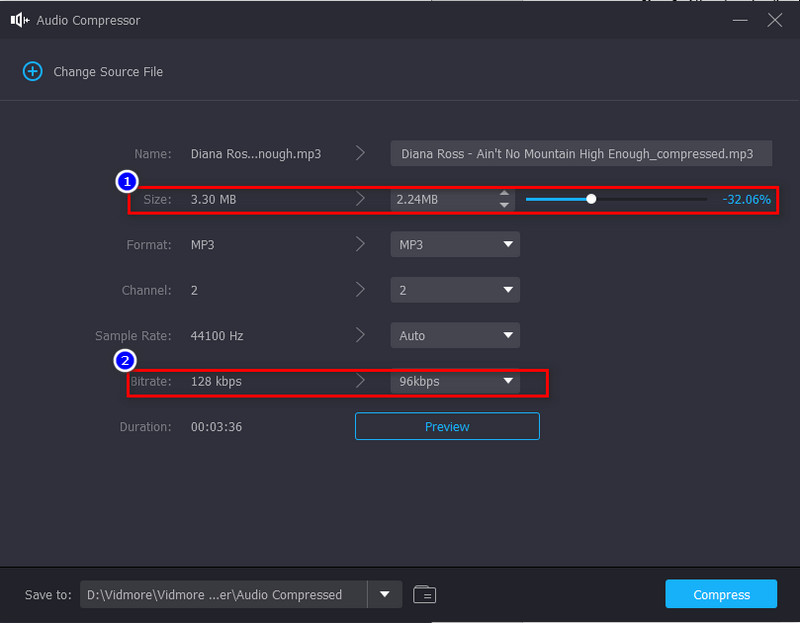The height and width of the screenshot is (623, 800).
Task: Click the arrow icon next to original Name
Action: [360, 153]
